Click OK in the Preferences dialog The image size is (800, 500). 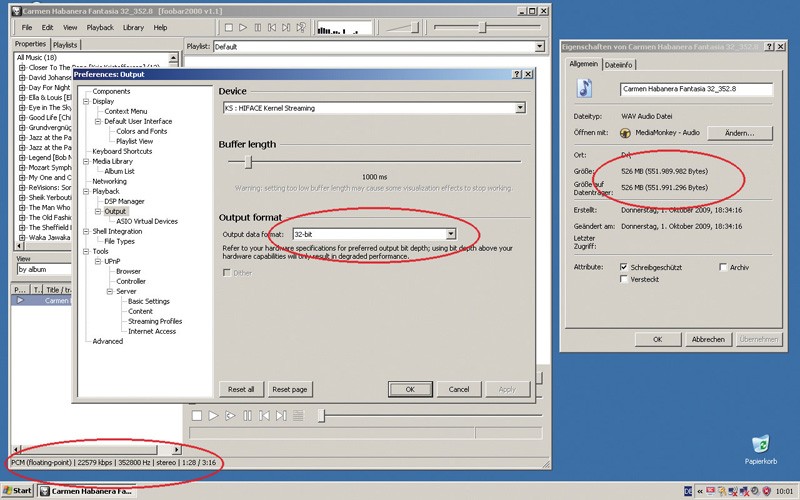click(x=410, y=389)
